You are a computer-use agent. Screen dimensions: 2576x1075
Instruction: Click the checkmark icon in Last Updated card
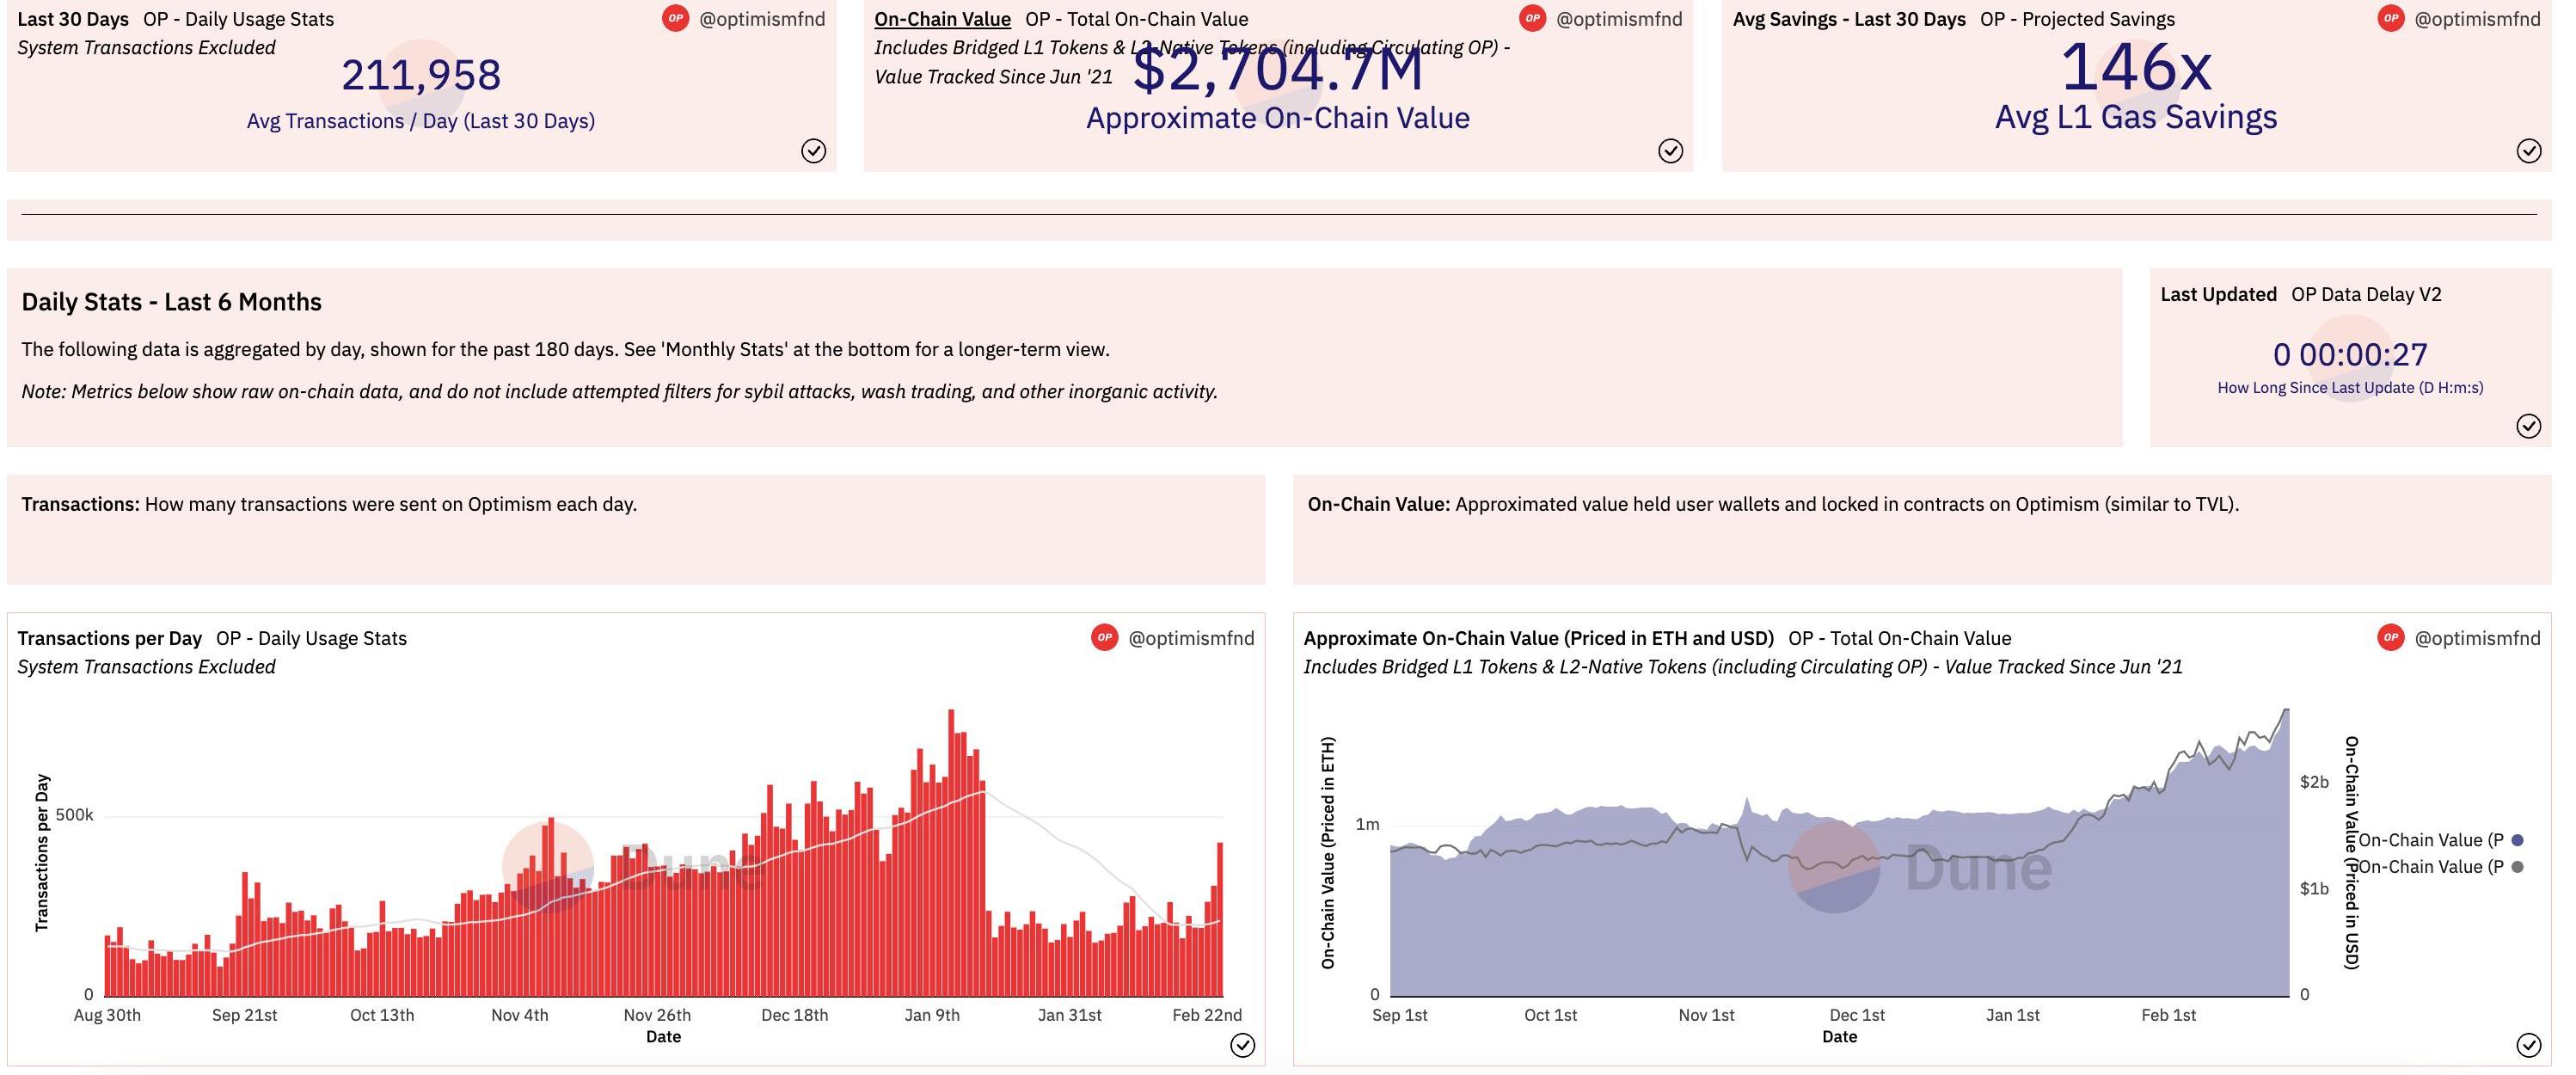click(2528, 426)
